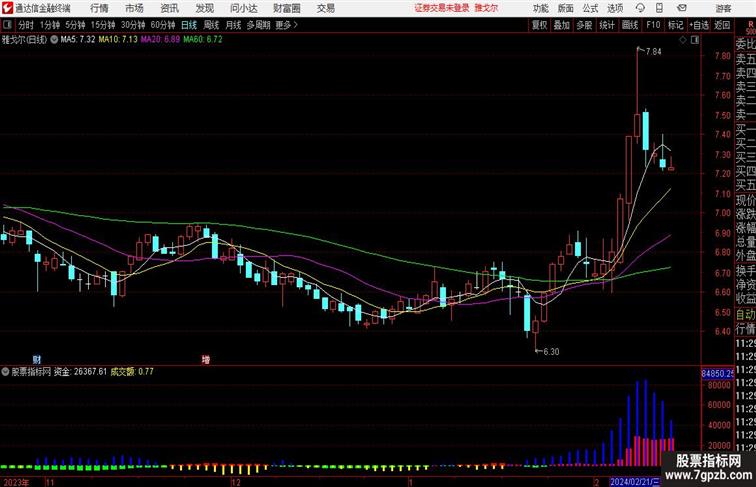Click the red 雅戈尔 stock name in header
756x487 pixels.
486,8
